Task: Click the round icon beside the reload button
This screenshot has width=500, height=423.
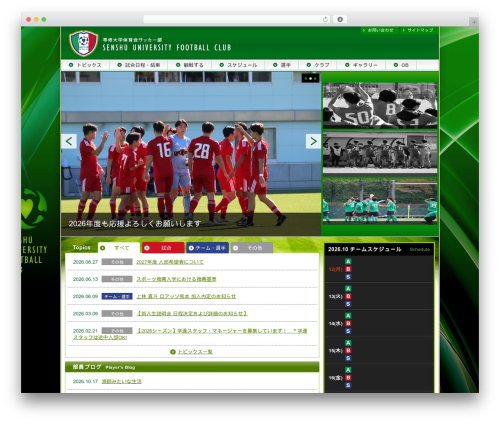Action: click(340, 19)
